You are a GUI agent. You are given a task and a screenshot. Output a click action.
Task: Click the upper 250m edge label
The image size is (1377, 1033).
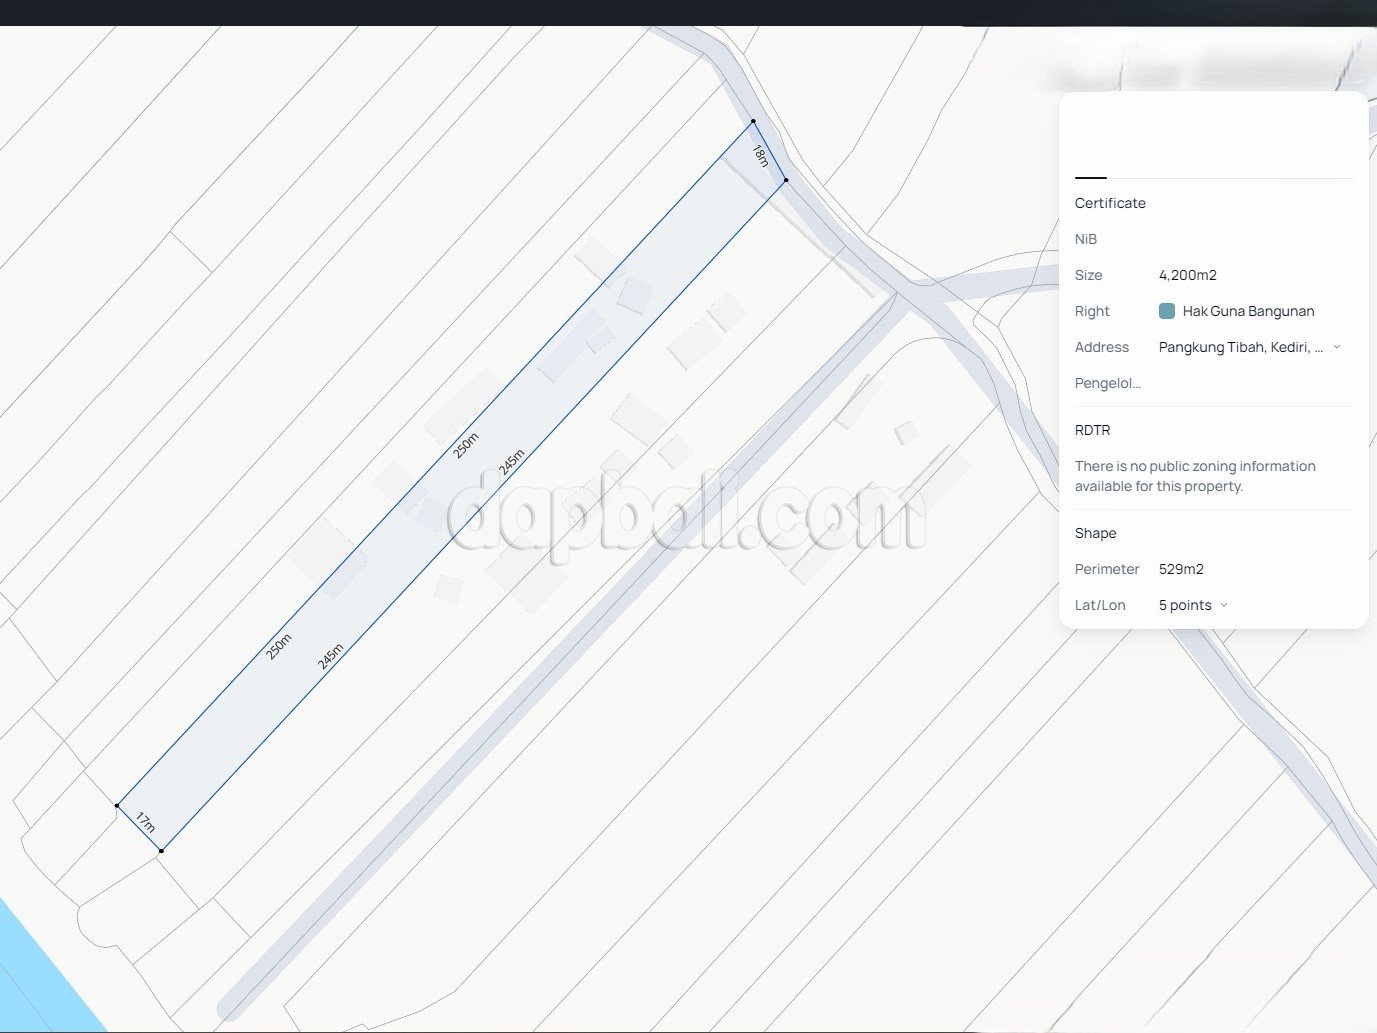tap(466, 445)
